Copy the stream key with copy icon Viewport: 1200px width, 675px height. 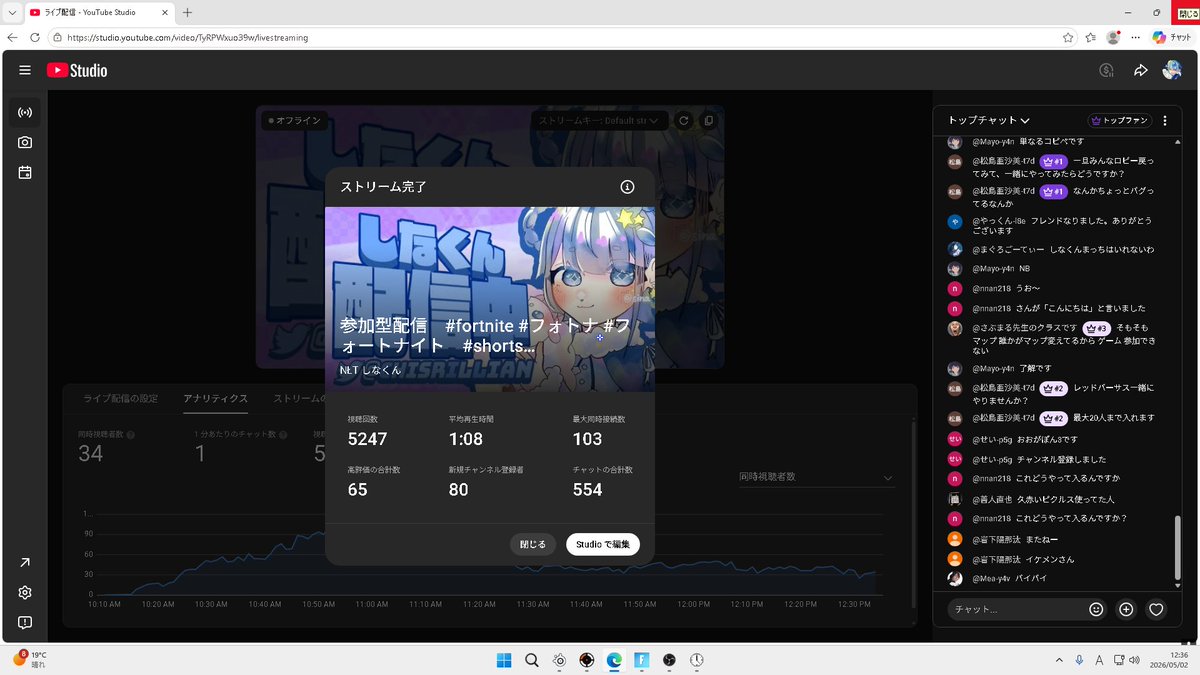pos(708,120)
